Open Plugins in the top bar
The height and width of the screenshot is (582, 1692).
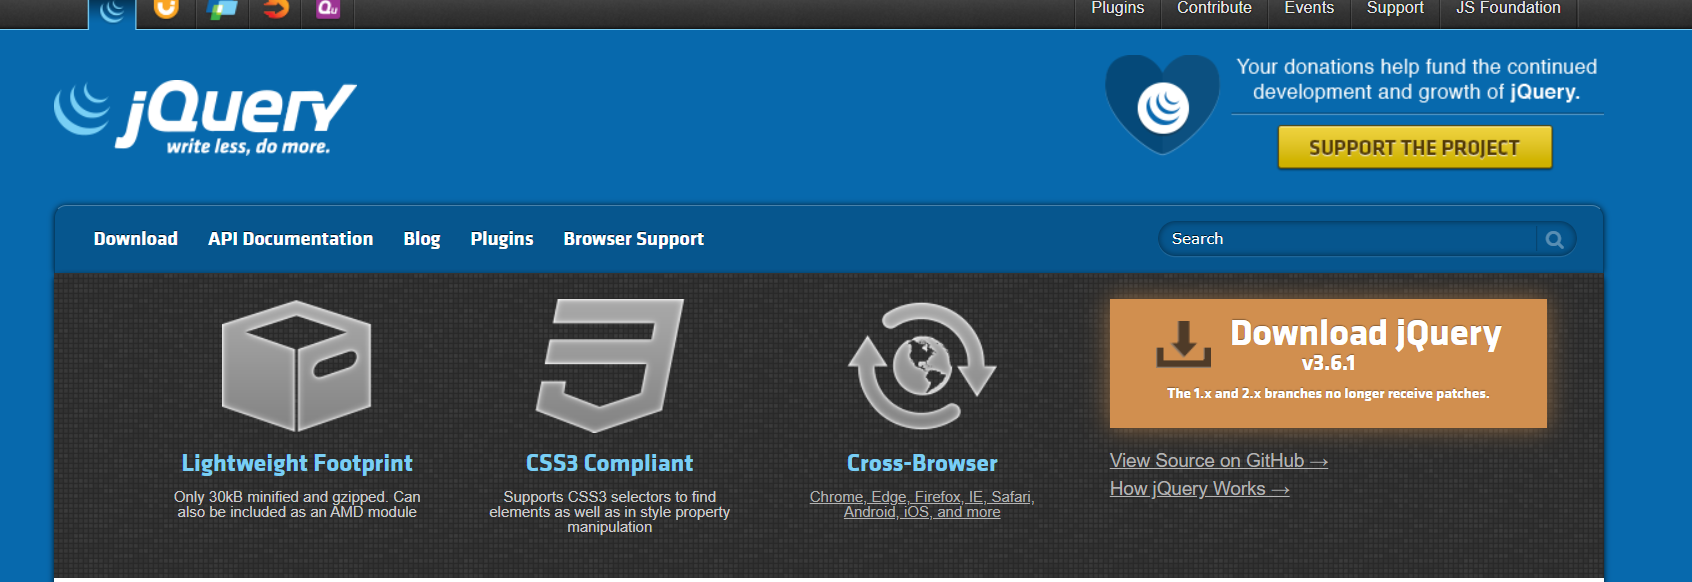(1117, 9)
